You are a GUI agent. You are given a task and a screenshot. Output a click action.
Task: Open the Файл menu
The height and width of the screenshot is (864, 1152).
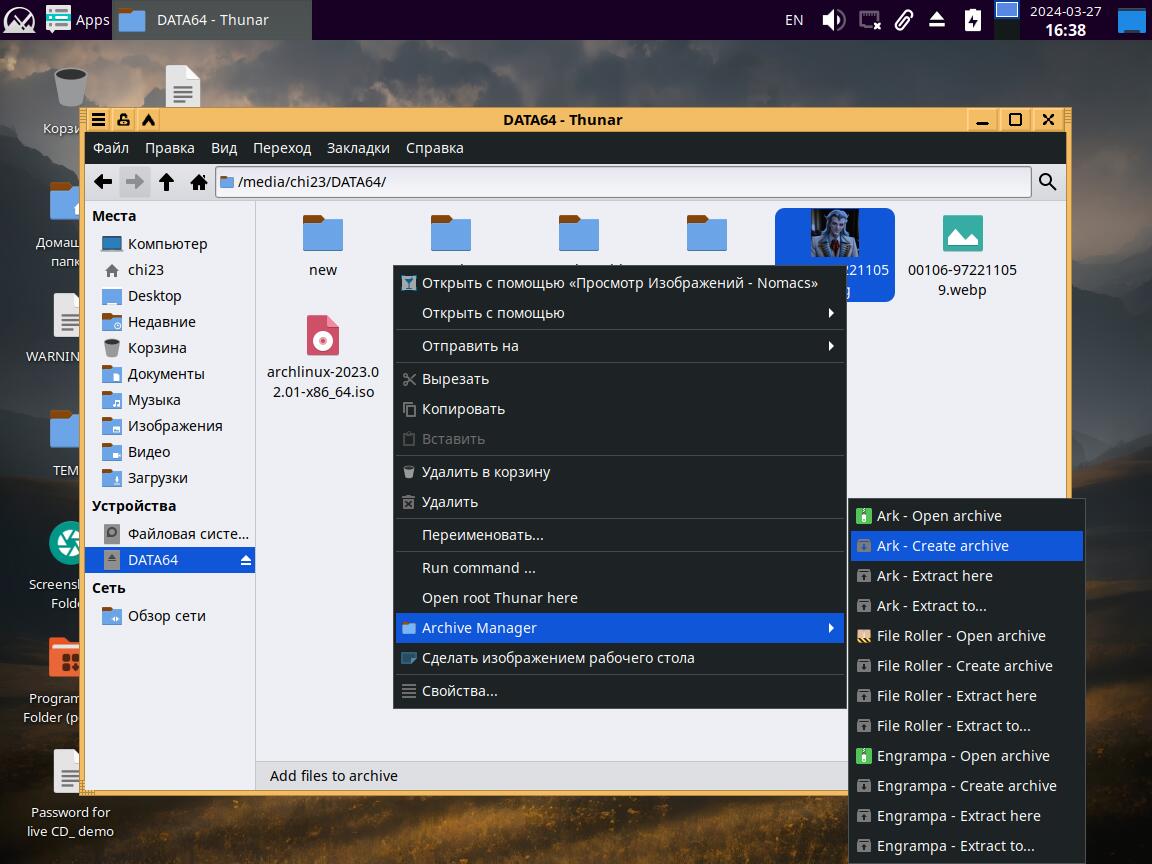(x=111, y=148)
